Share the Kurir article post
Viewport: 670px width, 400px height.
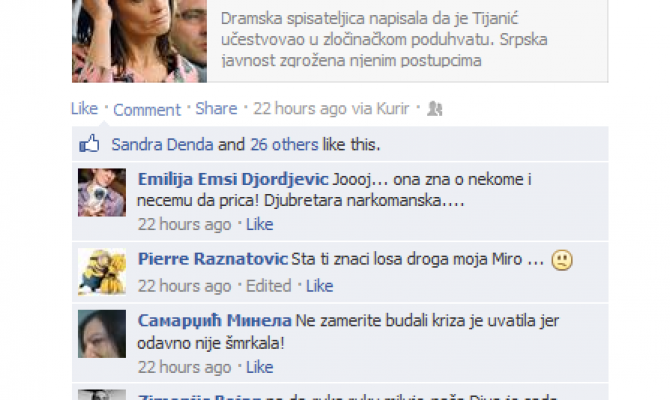point(216,109)
